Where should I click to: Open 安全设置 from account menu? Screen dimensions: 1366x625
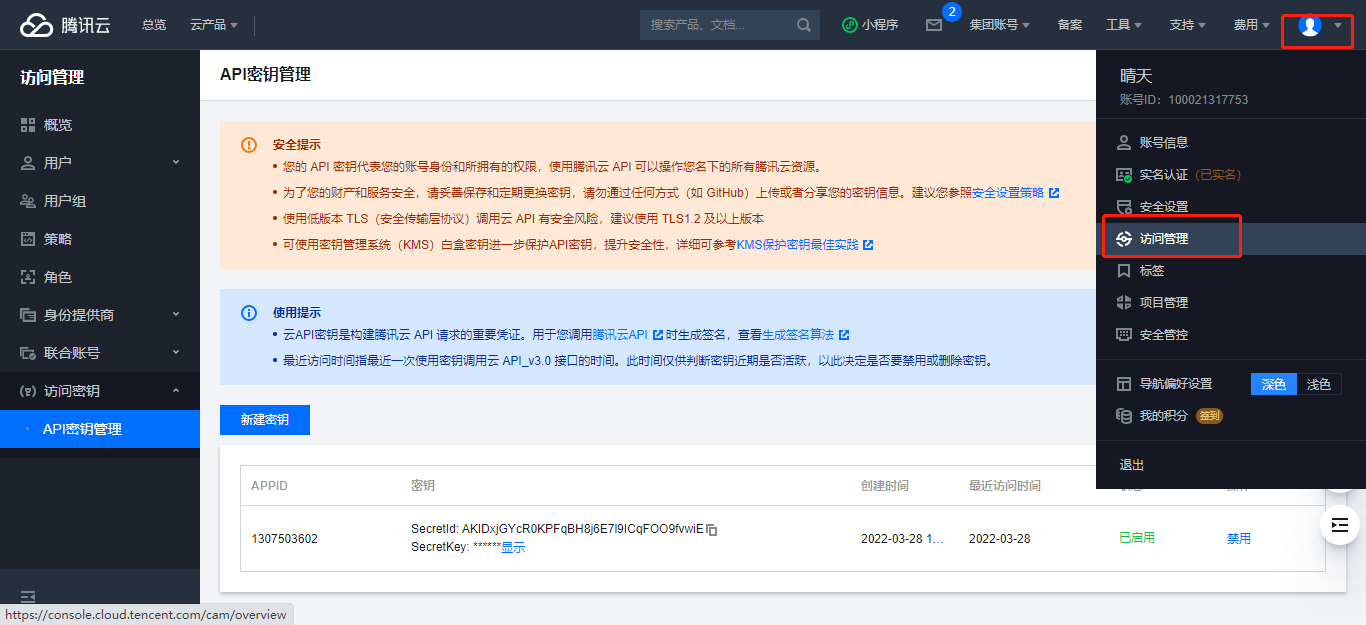tap(1164, 207)
